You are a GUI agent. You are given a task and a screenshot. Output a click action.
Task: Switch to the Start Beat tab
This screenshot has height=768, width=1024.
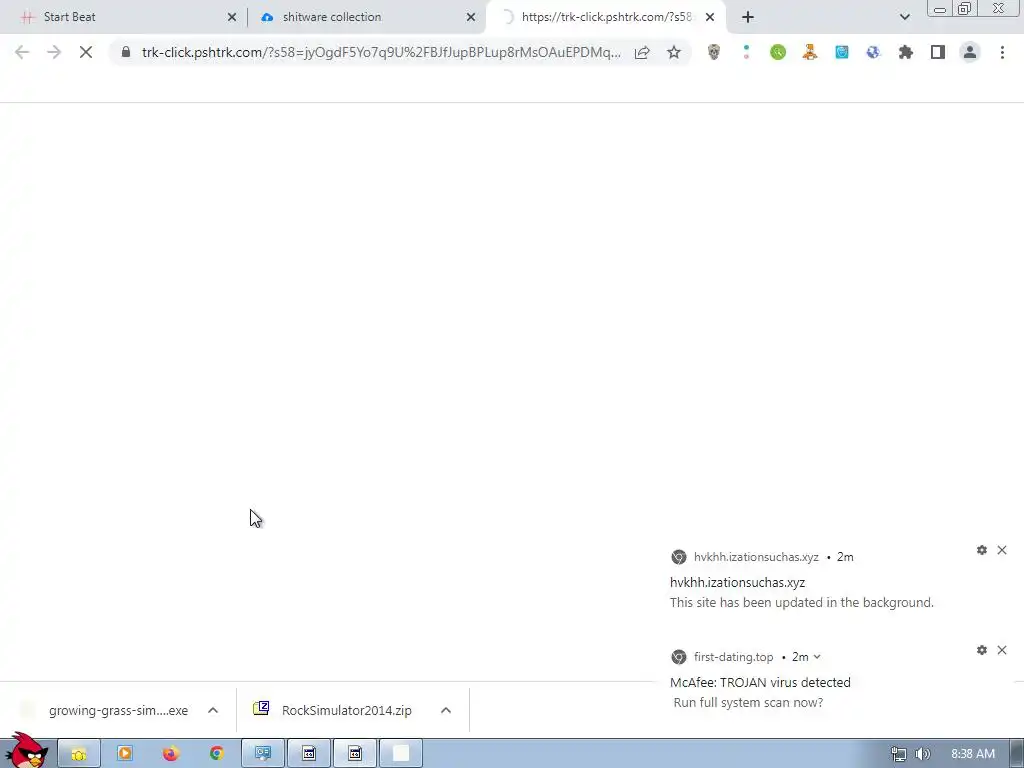pos(124,17)
